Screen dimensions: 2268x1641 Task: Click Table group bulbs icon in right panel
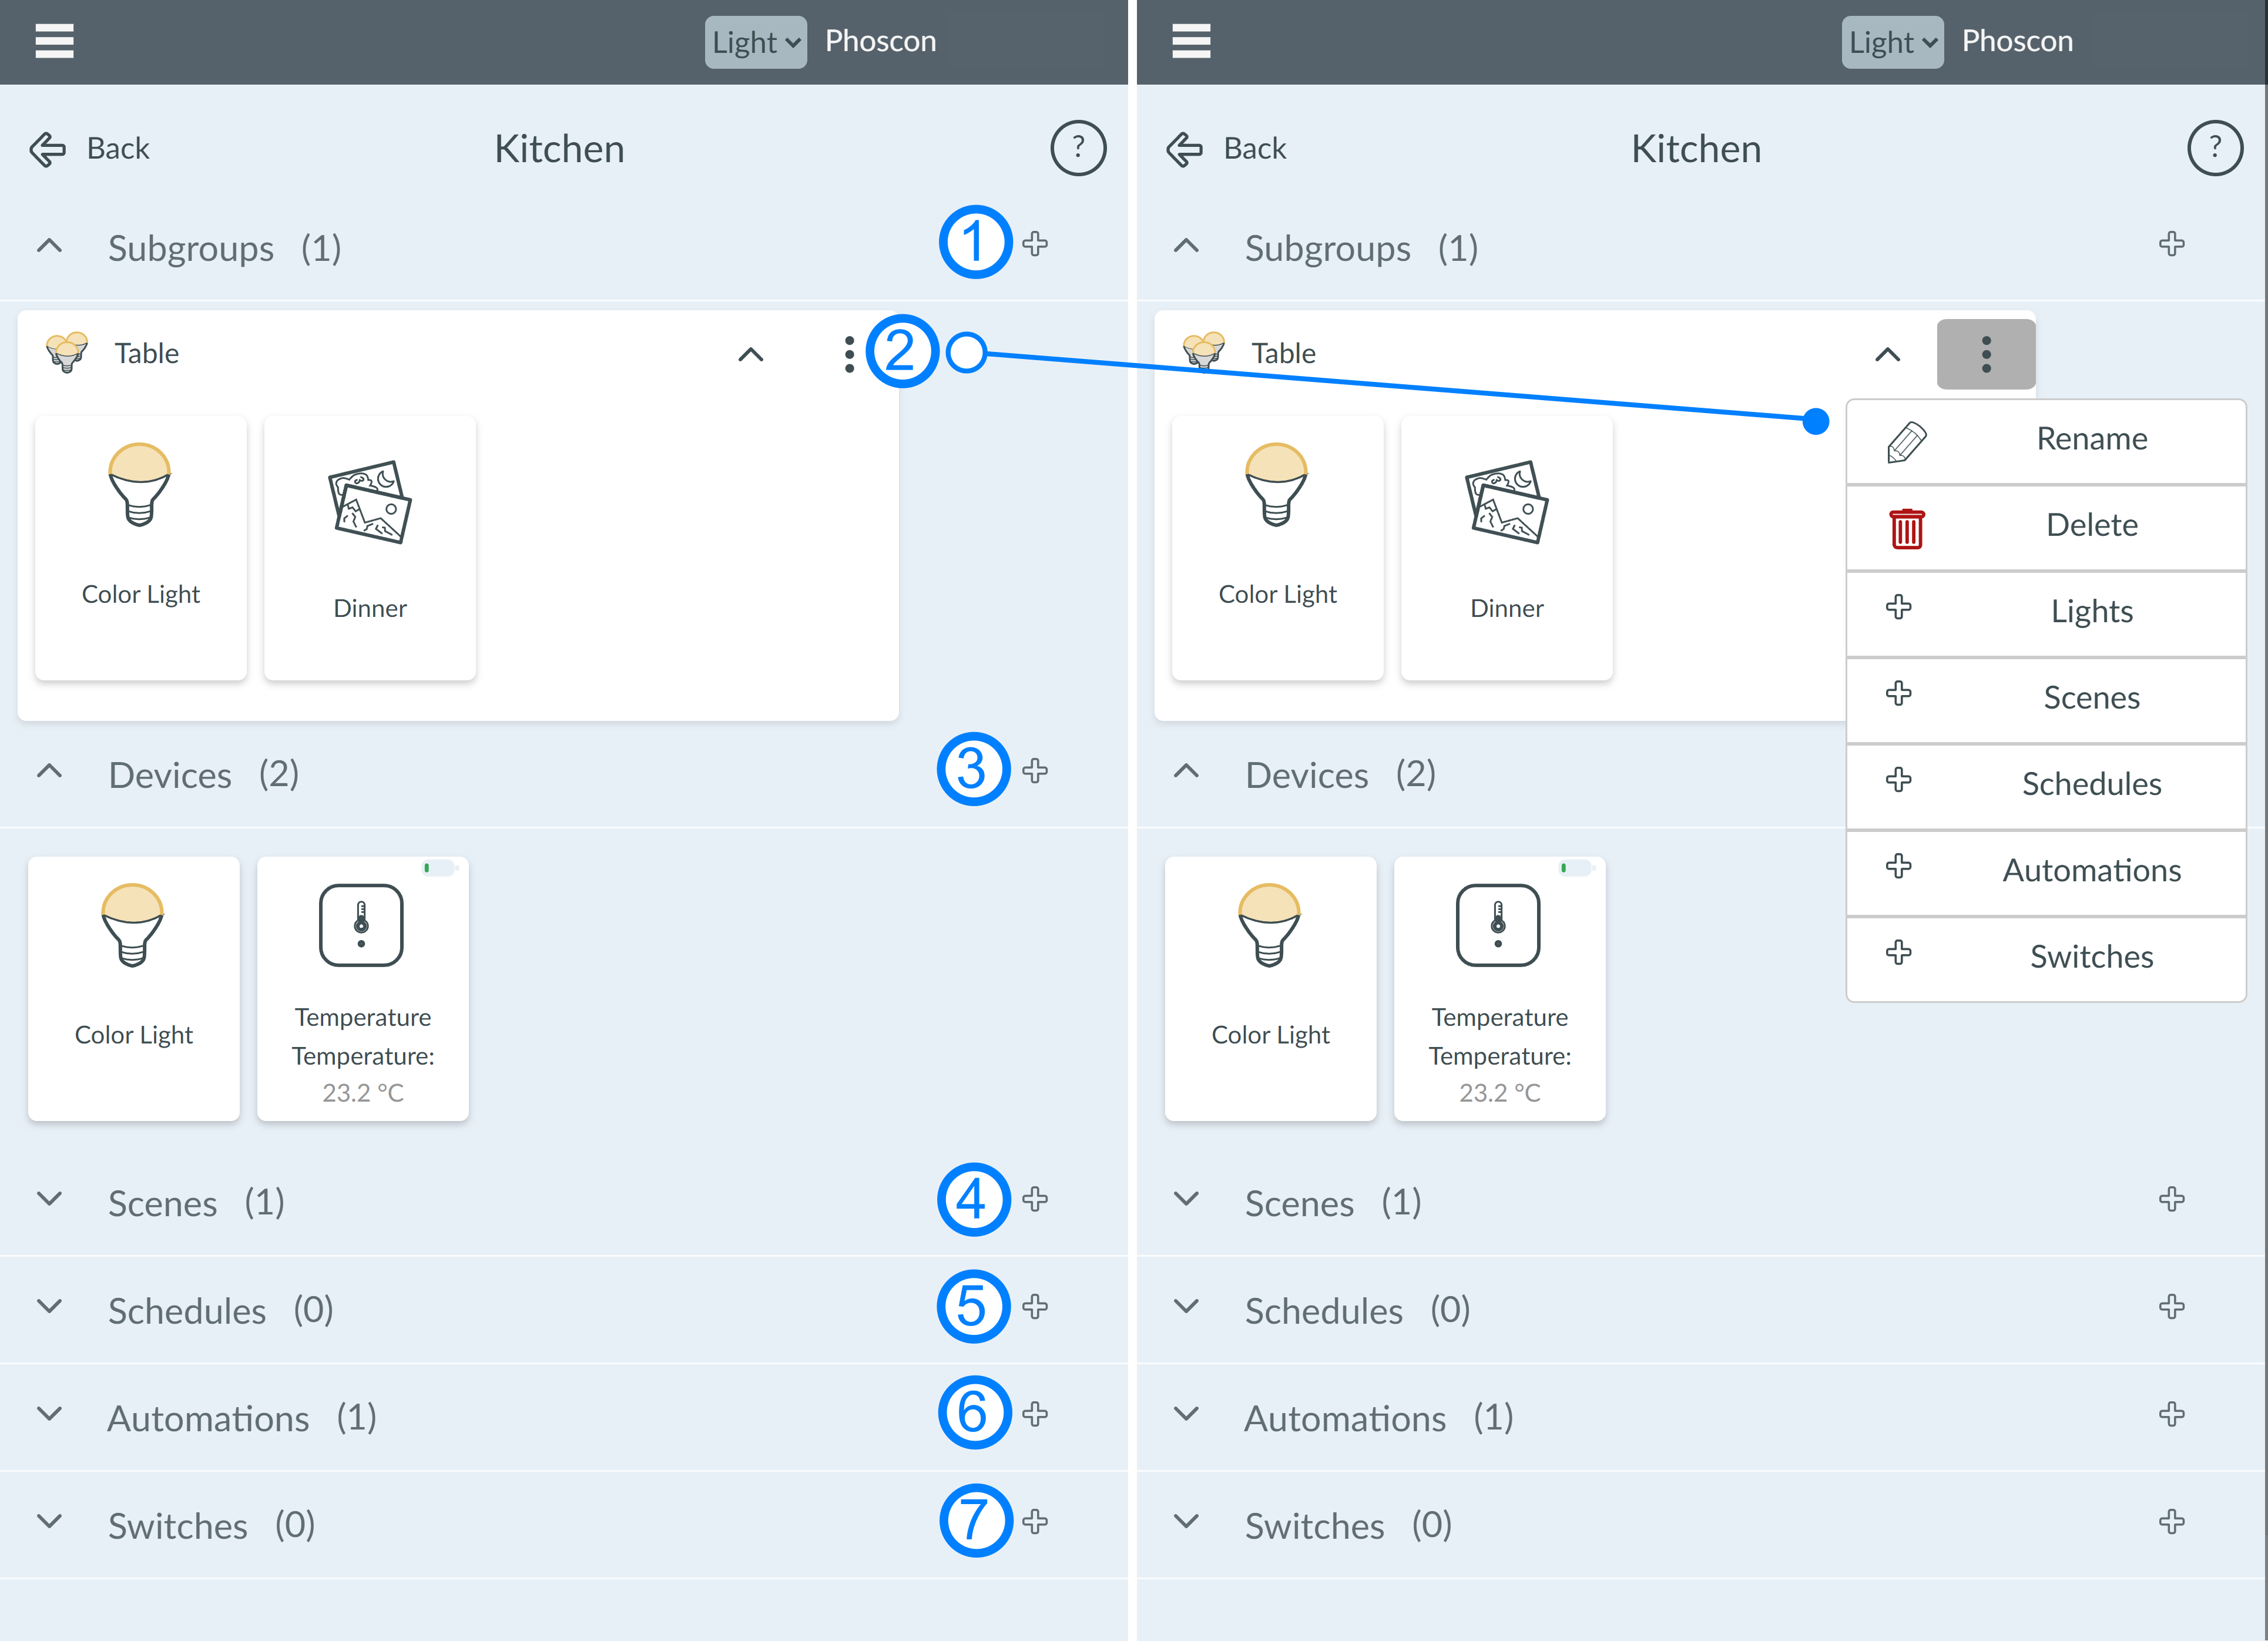point(1204,352)
